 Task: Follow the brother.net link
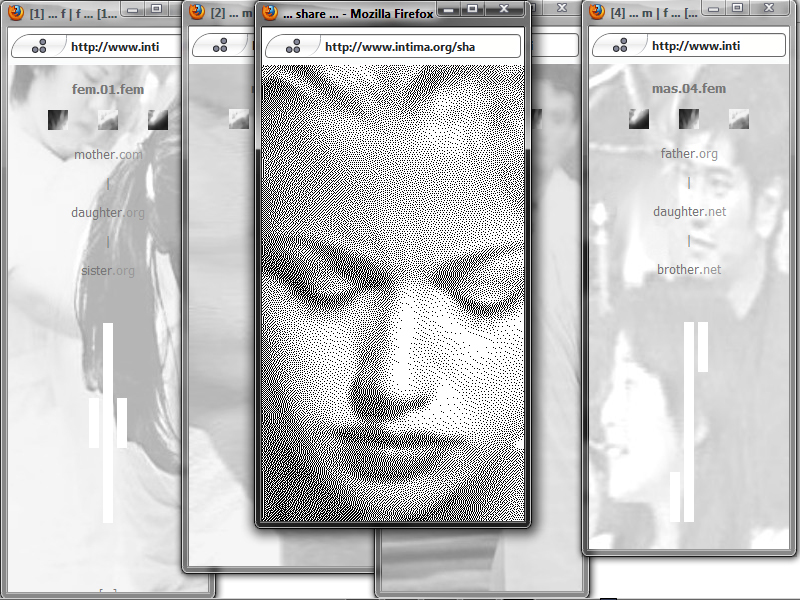tap(689, 270)
